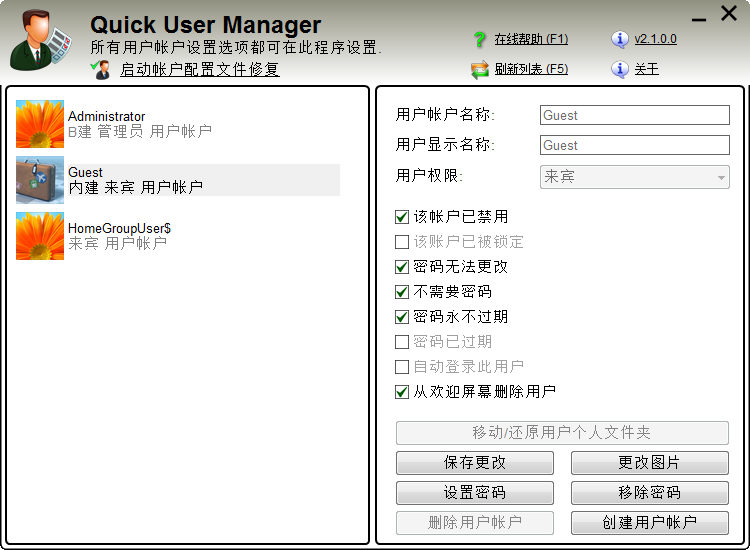Click the blue info icon beside v2.1.0.0
Image resolution: width=750 pixels, height=550 pixels.
620,40
